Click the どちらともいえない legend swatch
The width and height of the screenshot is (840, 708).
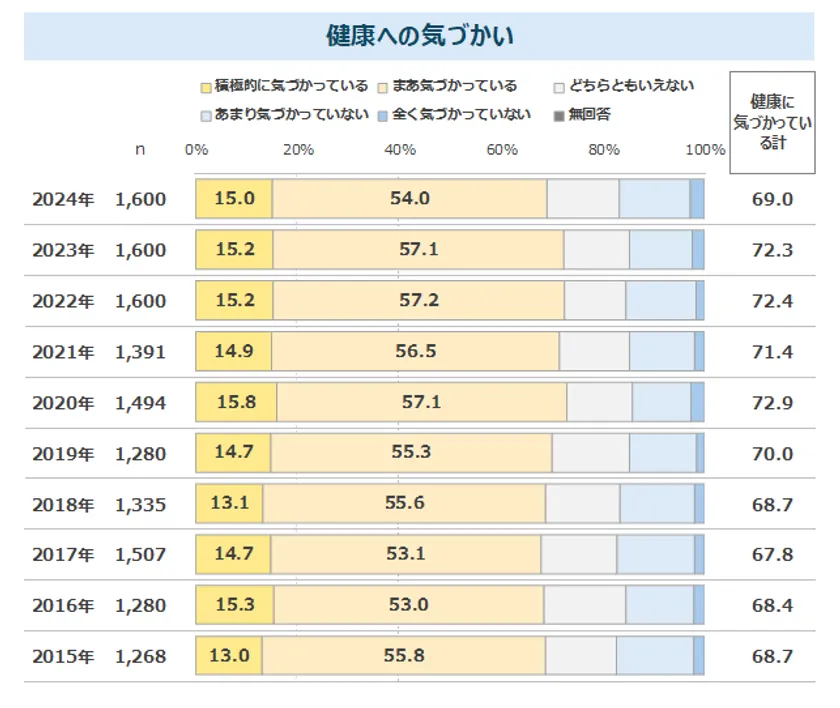560,87
